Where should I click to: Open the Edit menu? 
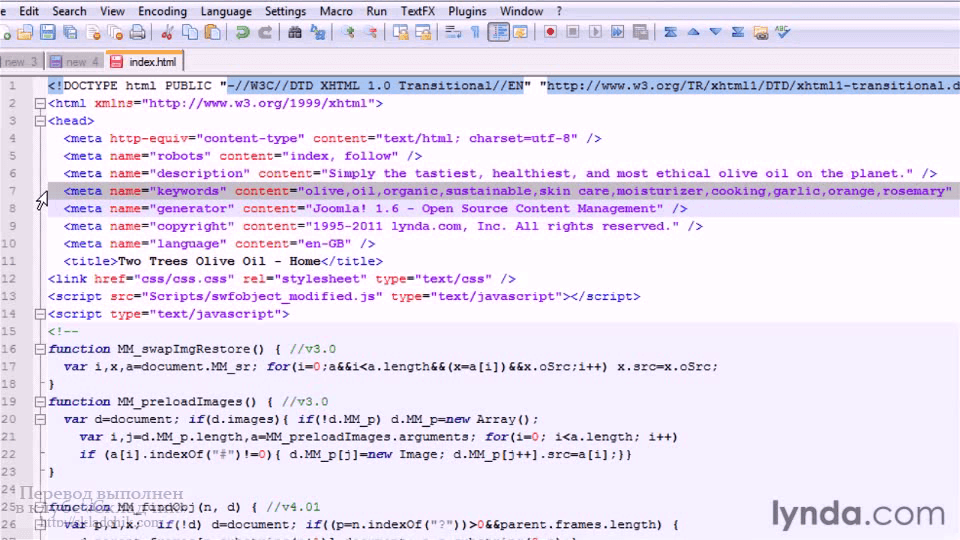(x=29, y=11)
